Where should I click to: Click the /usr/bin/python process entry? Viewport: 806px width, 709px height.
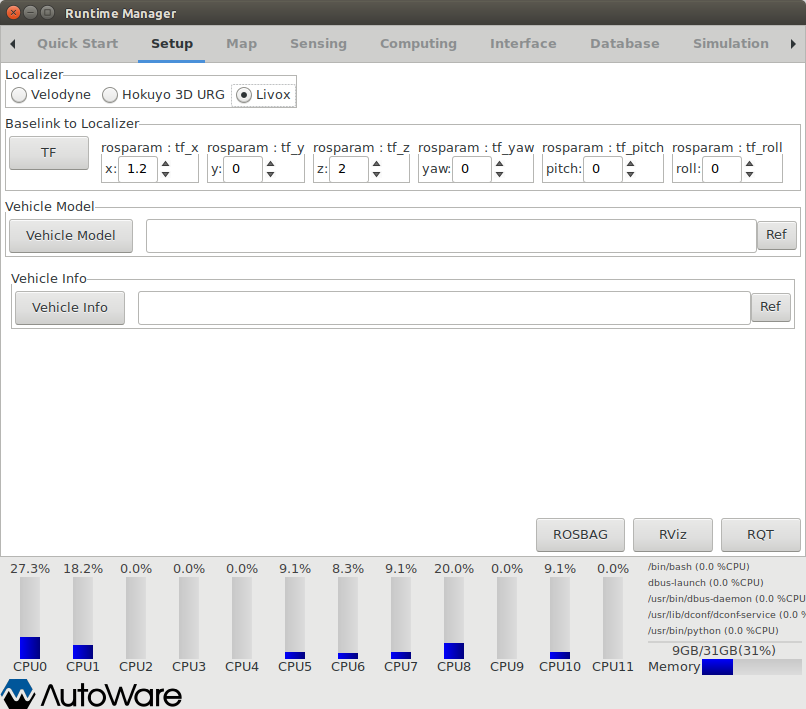pos(713,631)
